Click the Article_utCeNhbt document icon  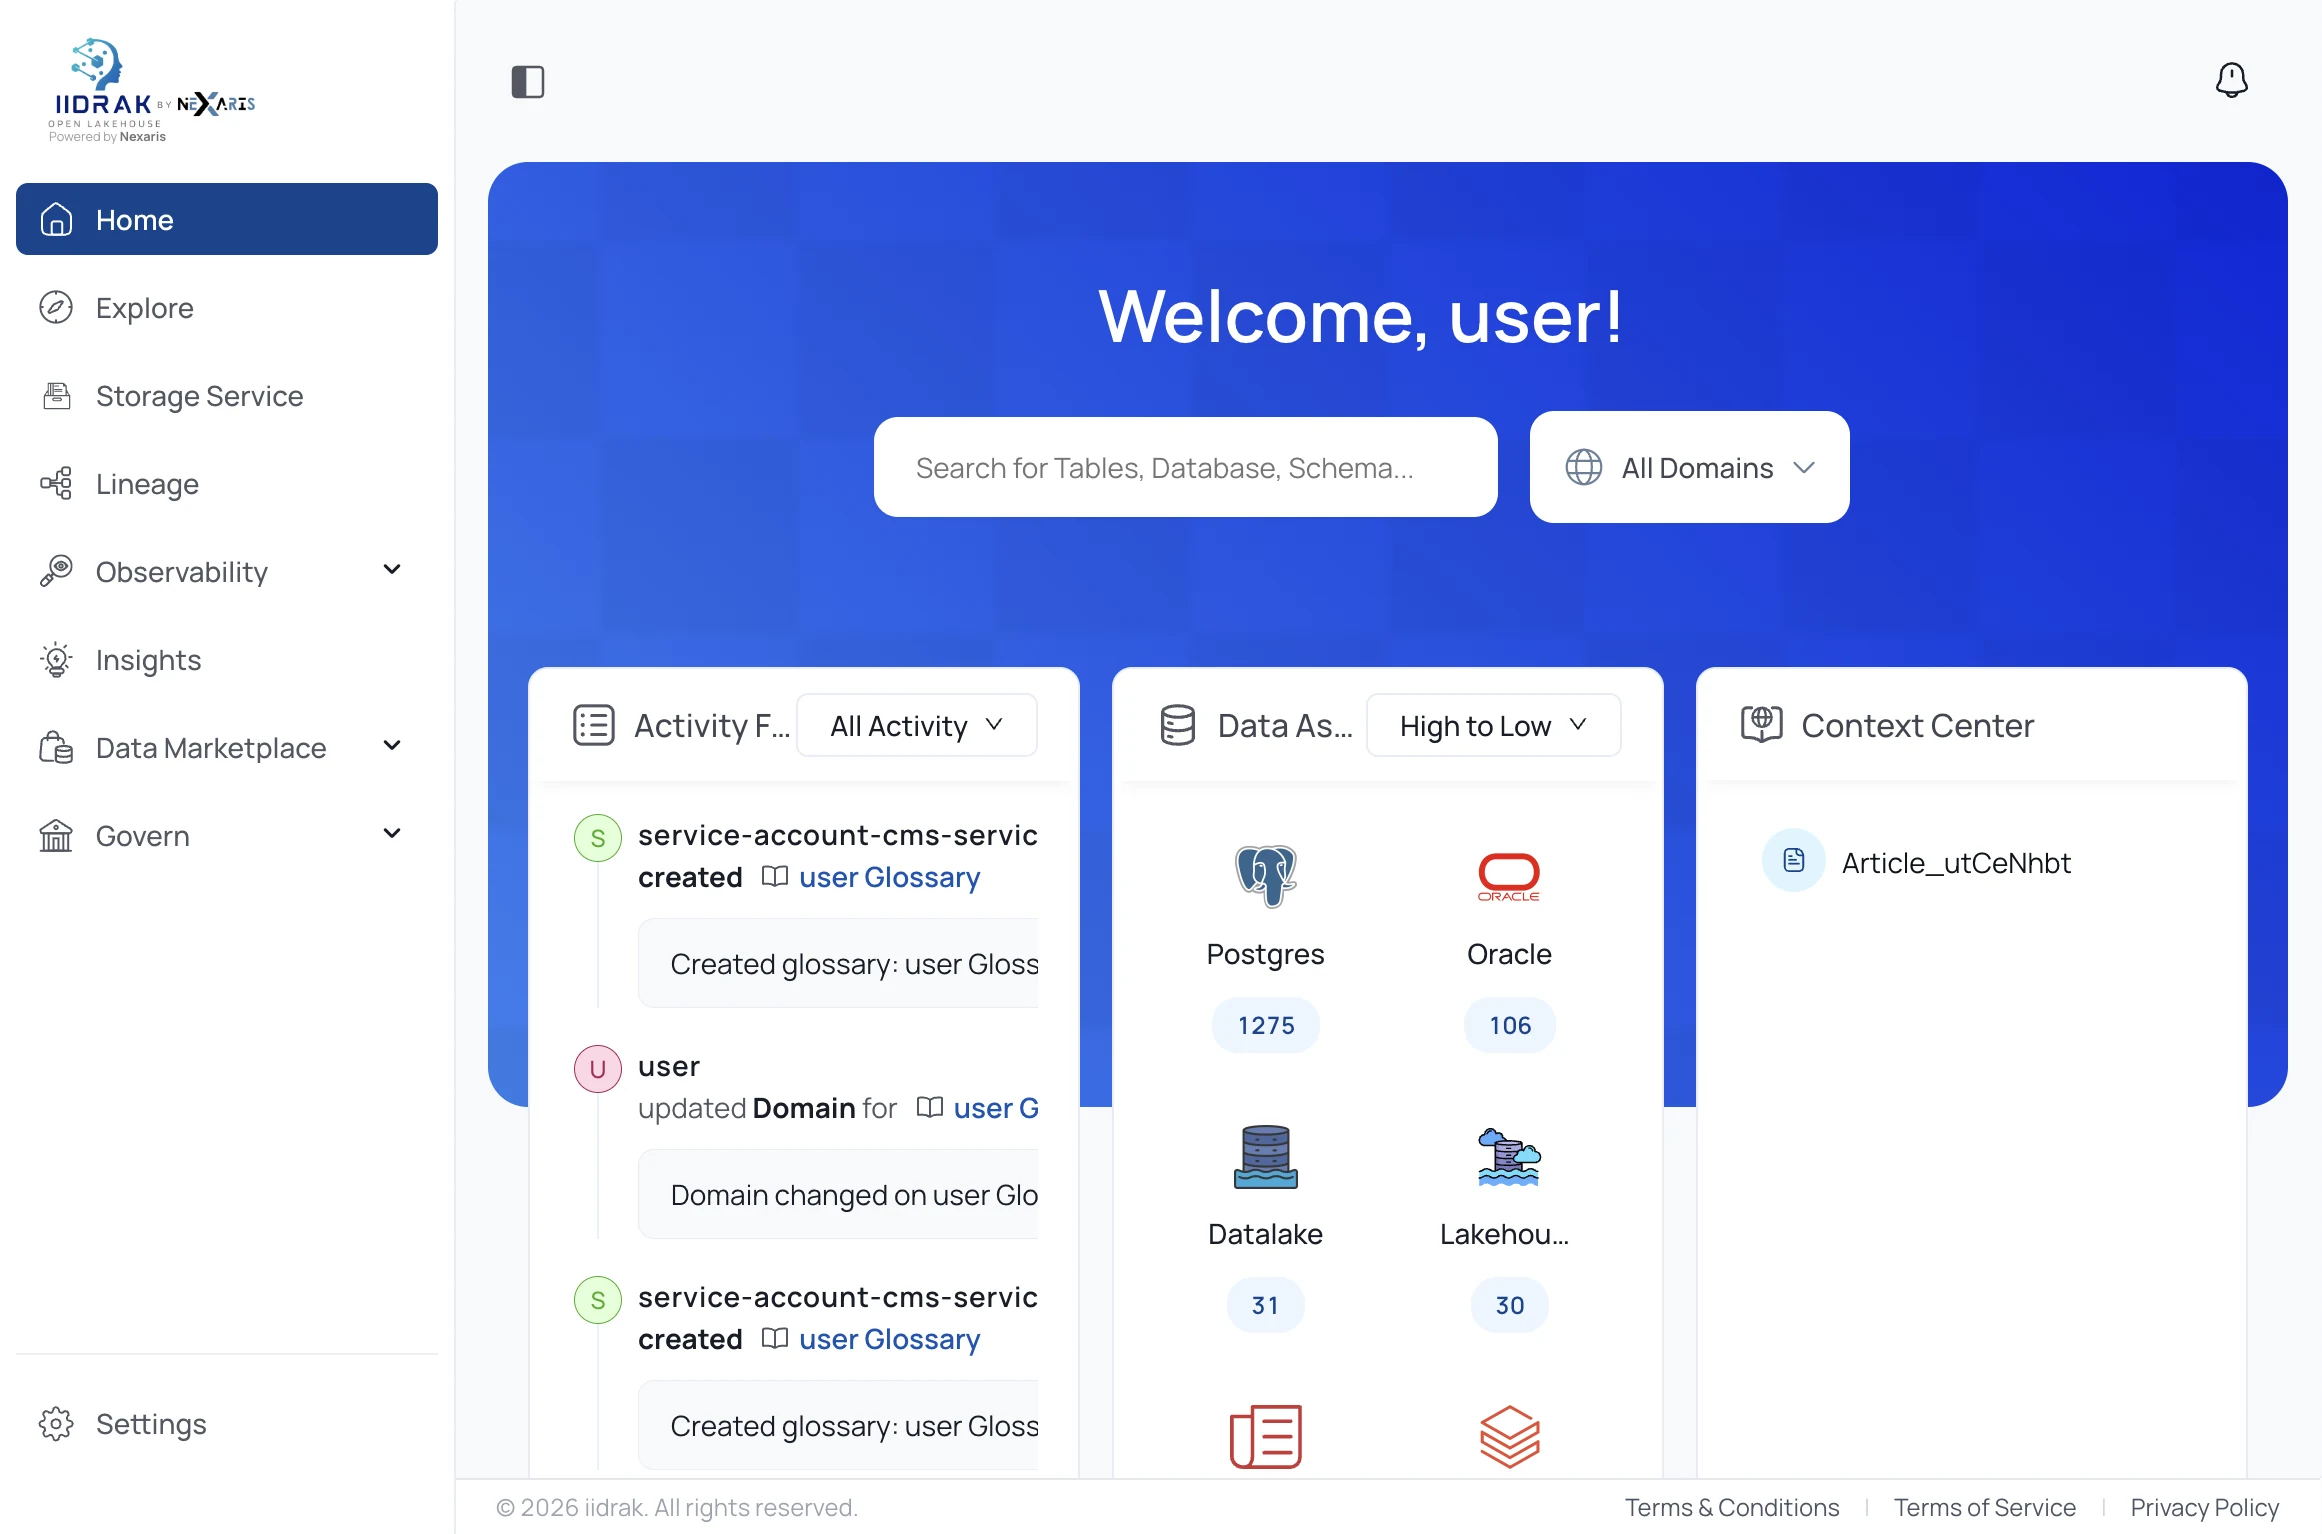pyautogui.click(x=1793, y=860)
